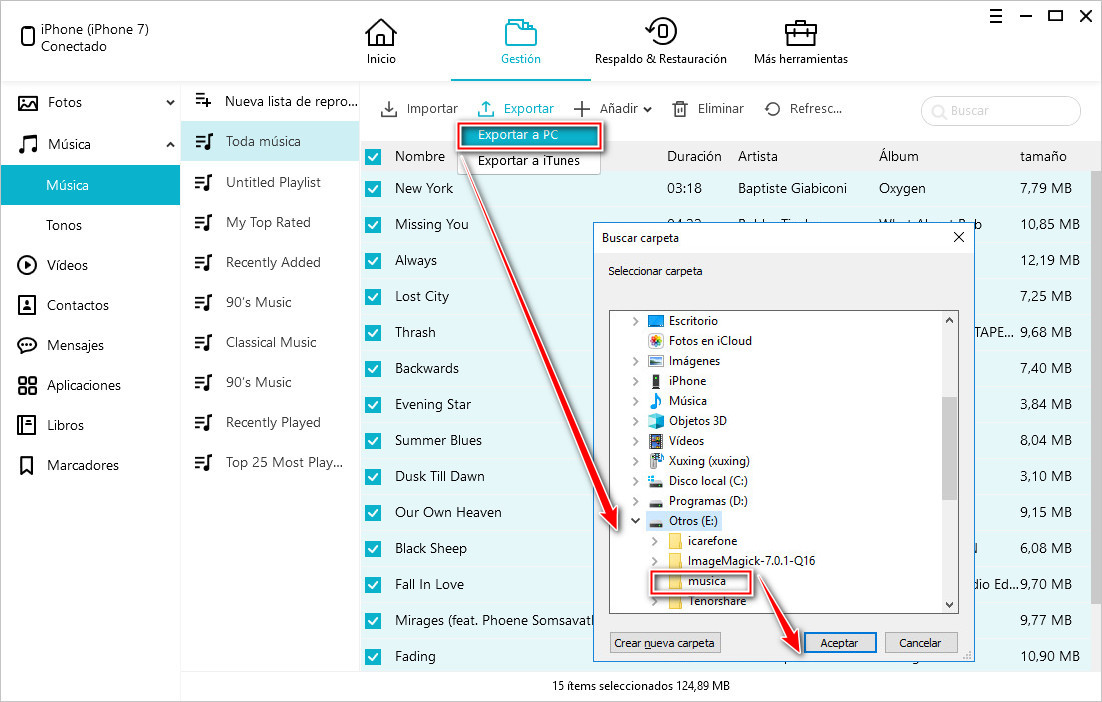Viewport: 1102px width, 702px height.
Task: Choose Exportar a iTunes menu entry
Action: (x=529, y=160)
